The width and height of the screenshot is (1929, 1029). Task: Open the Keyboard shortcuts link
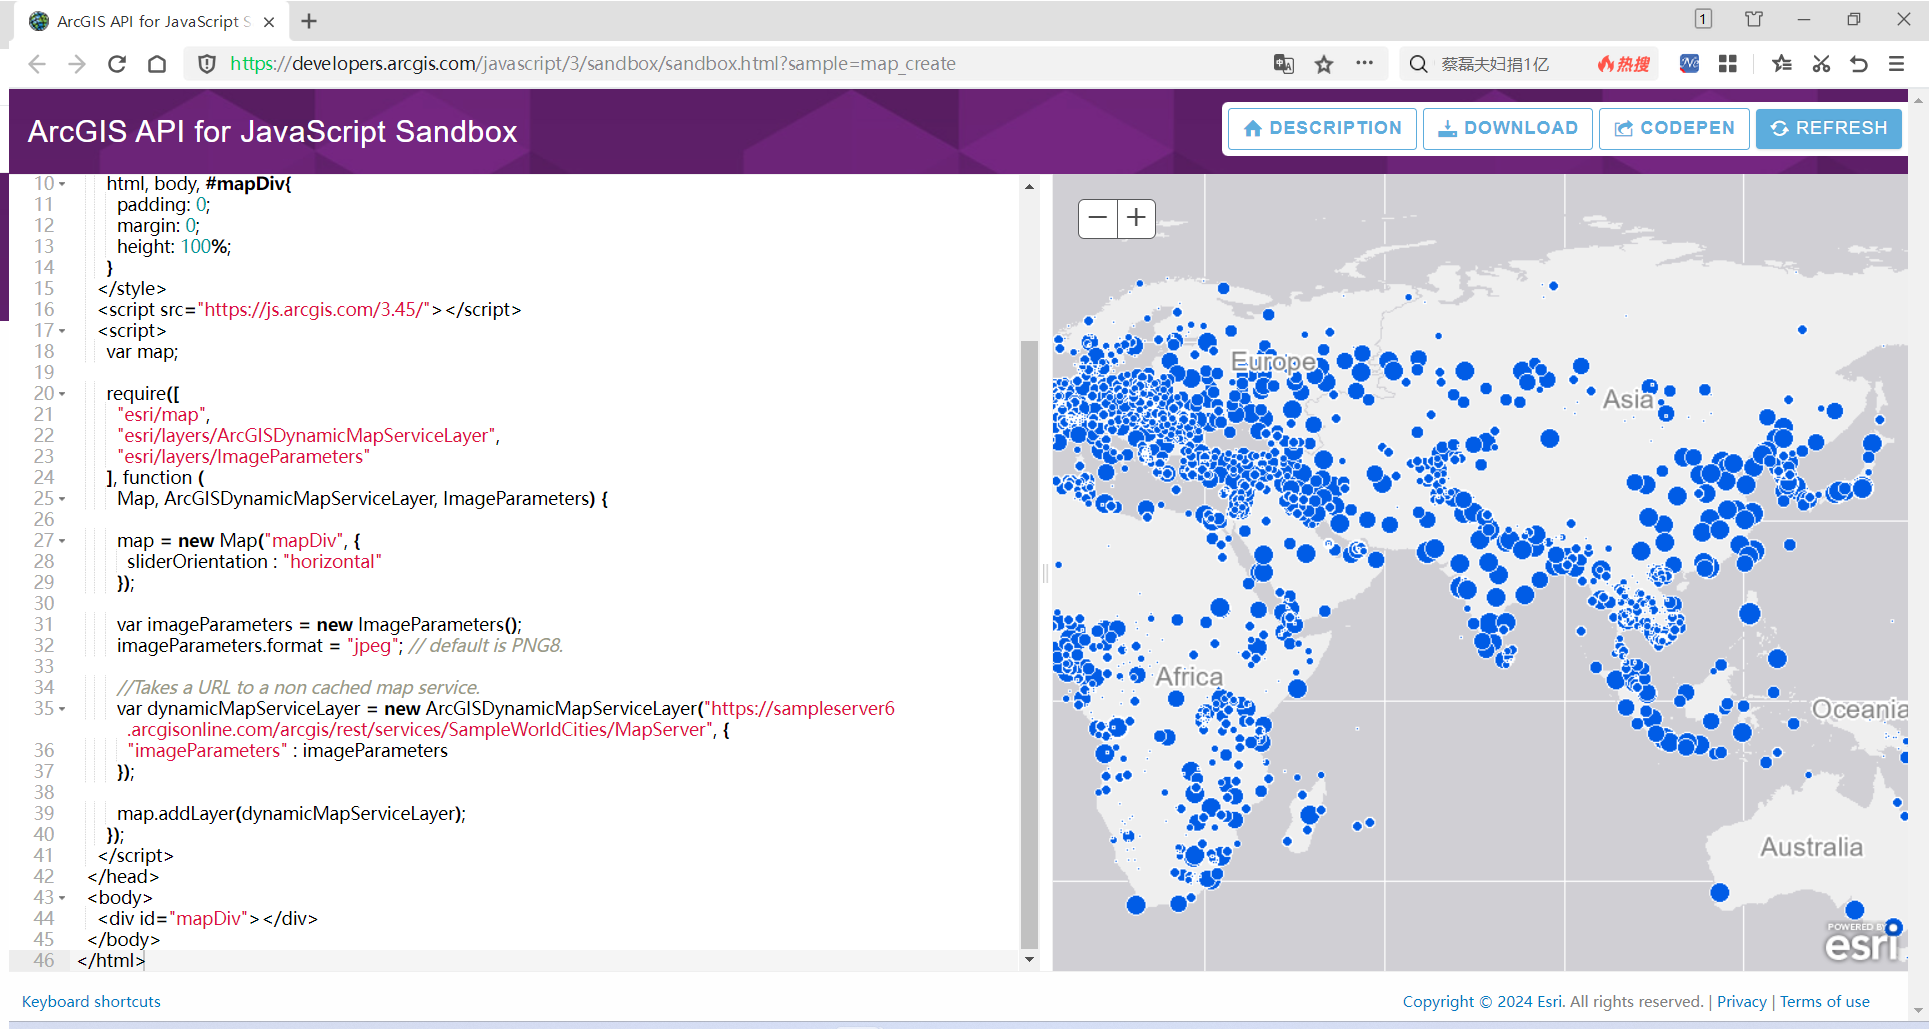(91, 1001)
